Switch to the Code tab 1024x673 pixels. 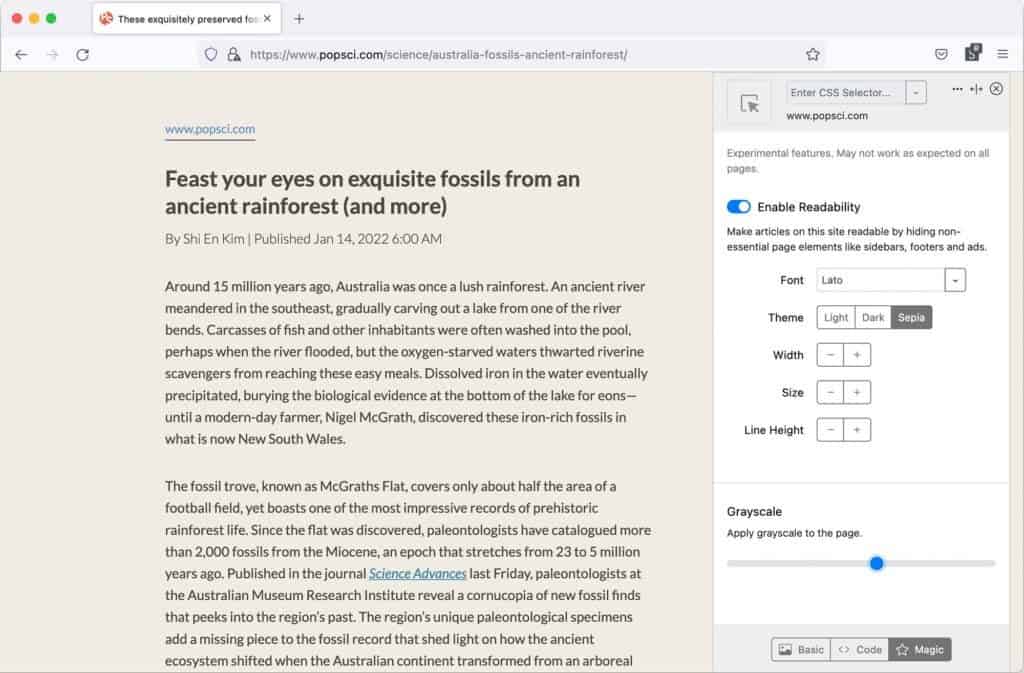click(860, 650)
